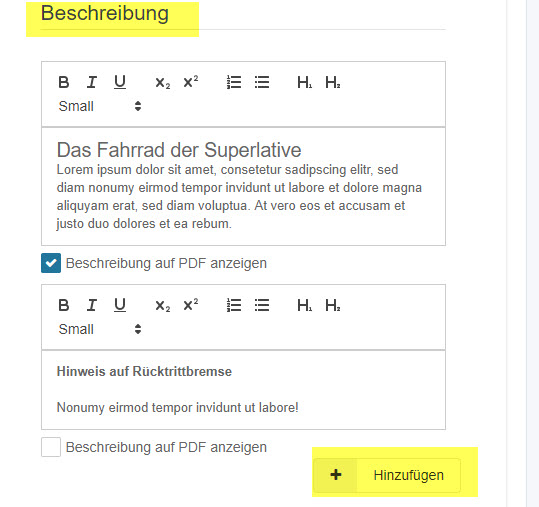This screenshot has width=539, height=507.
Task: Apply superscript in the first editor toolbar
Action: coord(191,82)
